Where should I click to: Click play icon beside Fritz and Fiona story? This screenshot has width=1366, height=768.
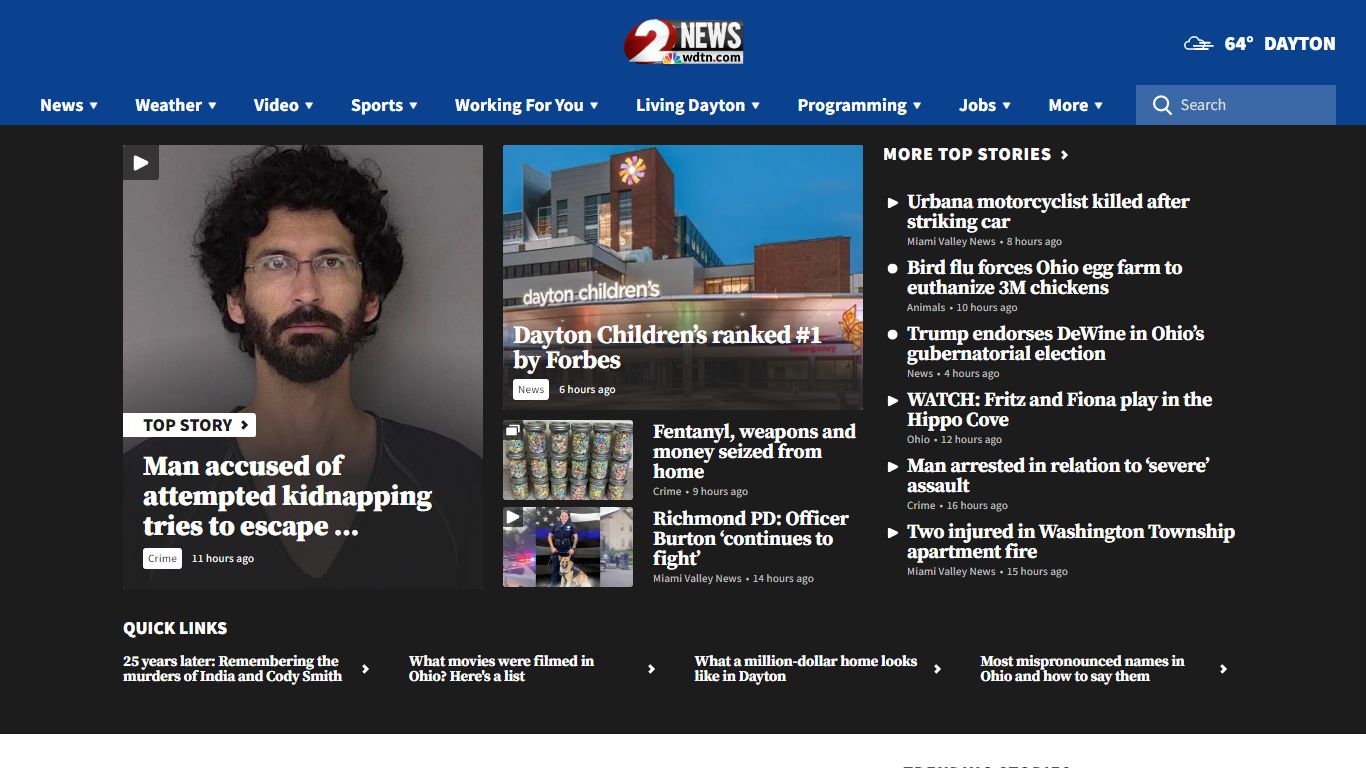[x=893, y=400]
